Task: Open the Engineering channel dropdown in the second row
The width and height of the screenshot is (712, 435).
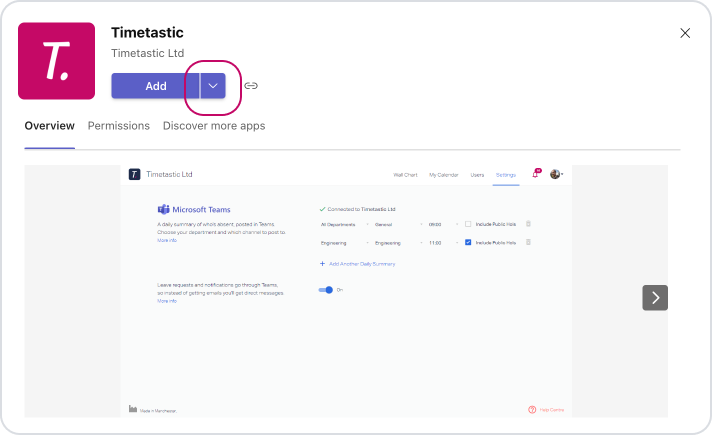Action: pyautogui.click(x=399, y=243)
